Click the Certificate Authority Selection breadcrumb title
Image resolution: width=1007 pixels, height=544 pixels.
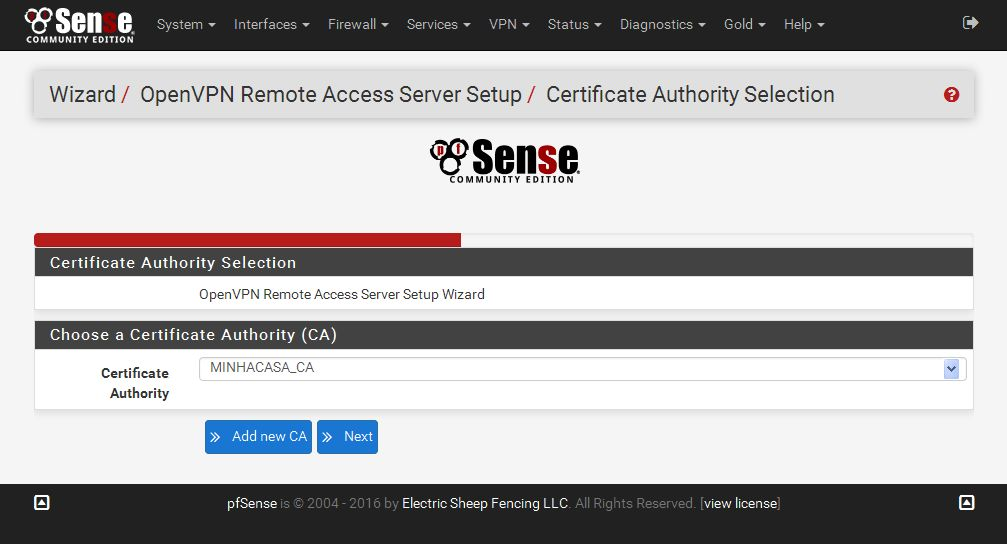click(x=690, y=94)
